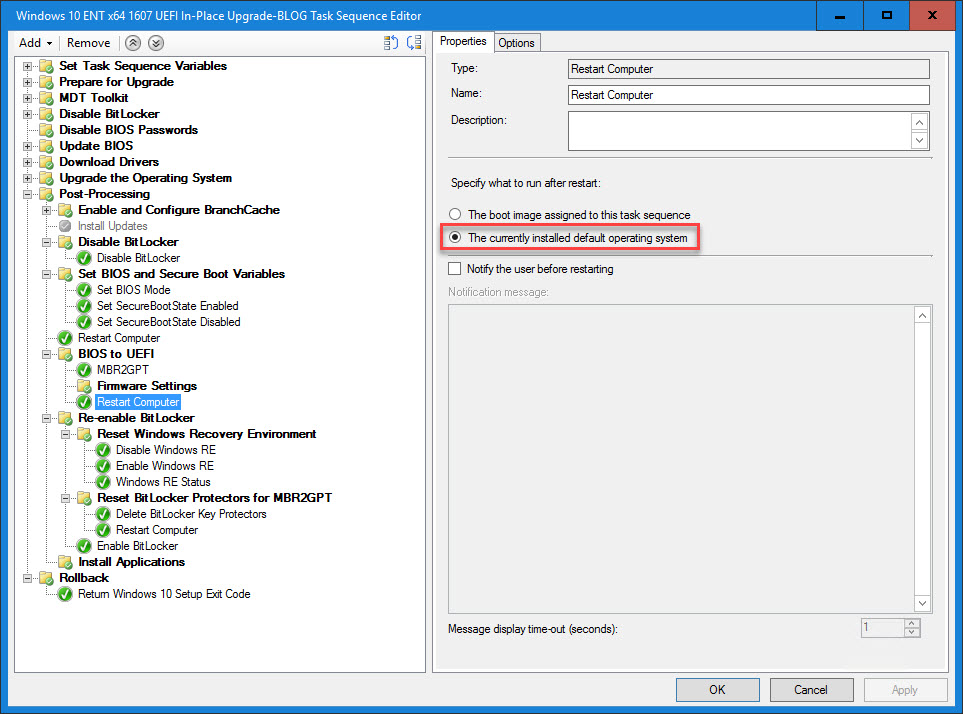The width and height of the screenshot is (963, 714).
Task: Select currently installed default operating system
Action: point(456,238)
